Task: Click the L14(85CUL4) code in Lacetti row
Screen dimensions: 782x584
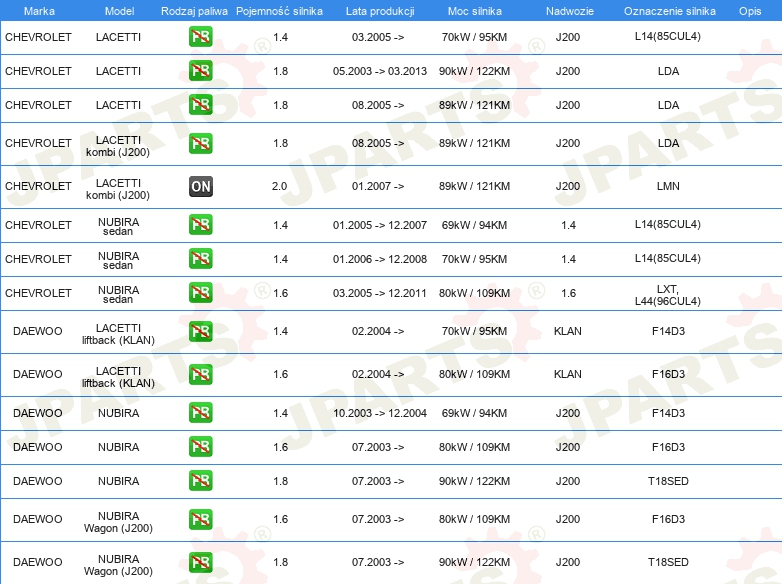Action: pos(668,36)
